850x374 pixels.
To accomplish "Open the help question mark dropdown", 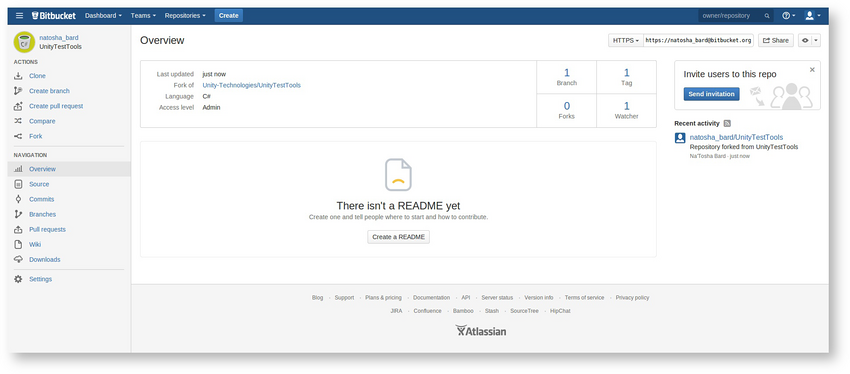I will click(788, 16).
